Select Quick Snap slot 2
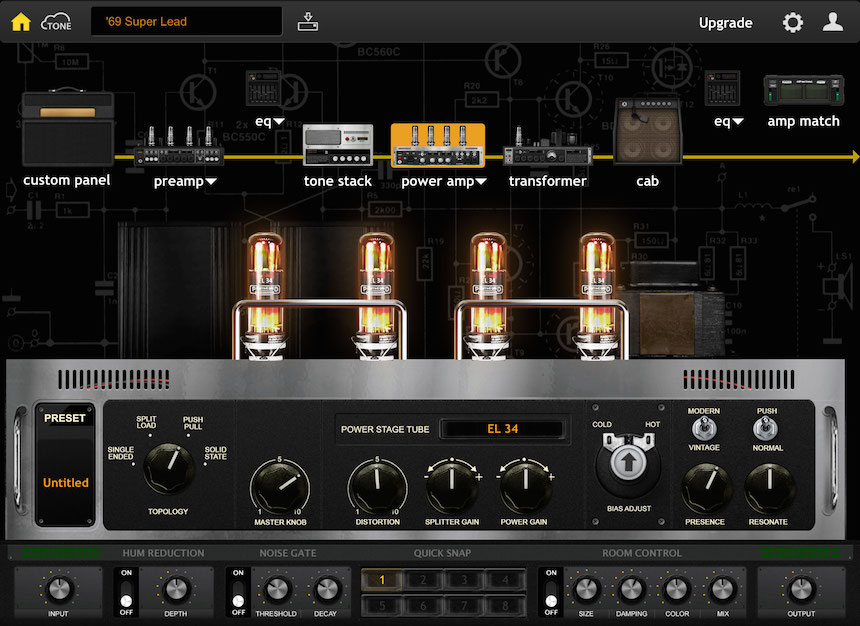This screenshot has height=626, width=860. [423, 580]
